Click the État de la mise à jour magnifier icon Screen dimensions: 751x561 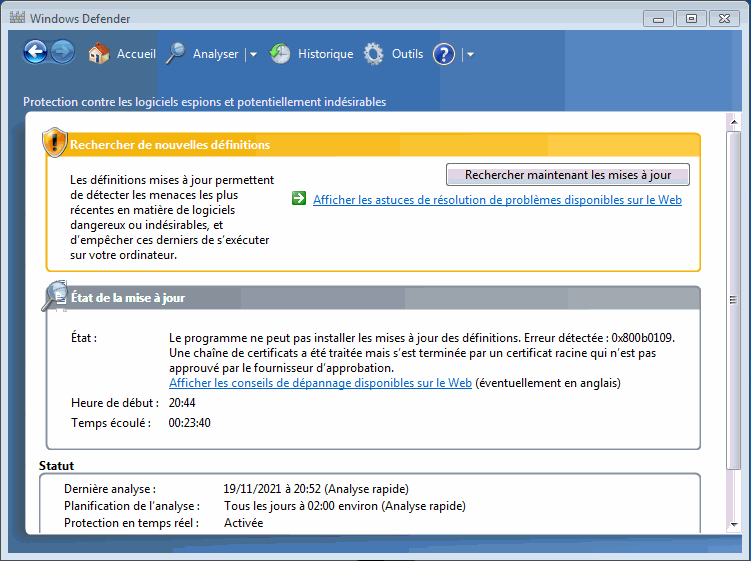tap(55, 296)
